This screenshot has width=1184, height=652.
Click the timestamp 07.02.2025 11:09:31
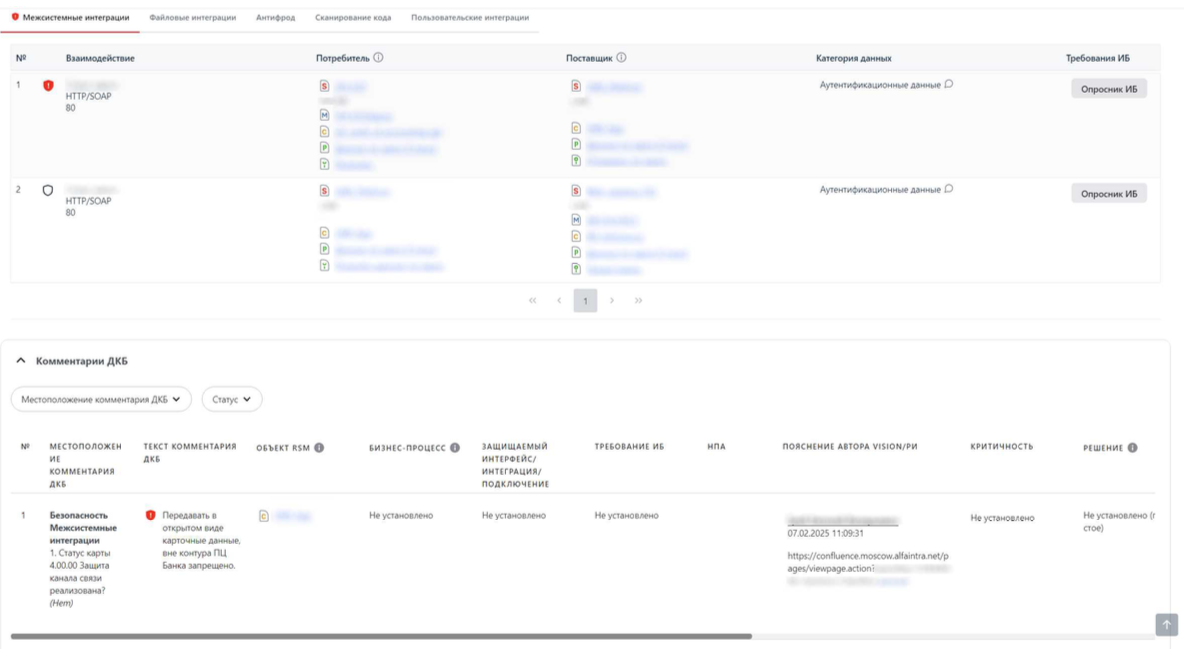pyautogui.click(x=825, y=533)
